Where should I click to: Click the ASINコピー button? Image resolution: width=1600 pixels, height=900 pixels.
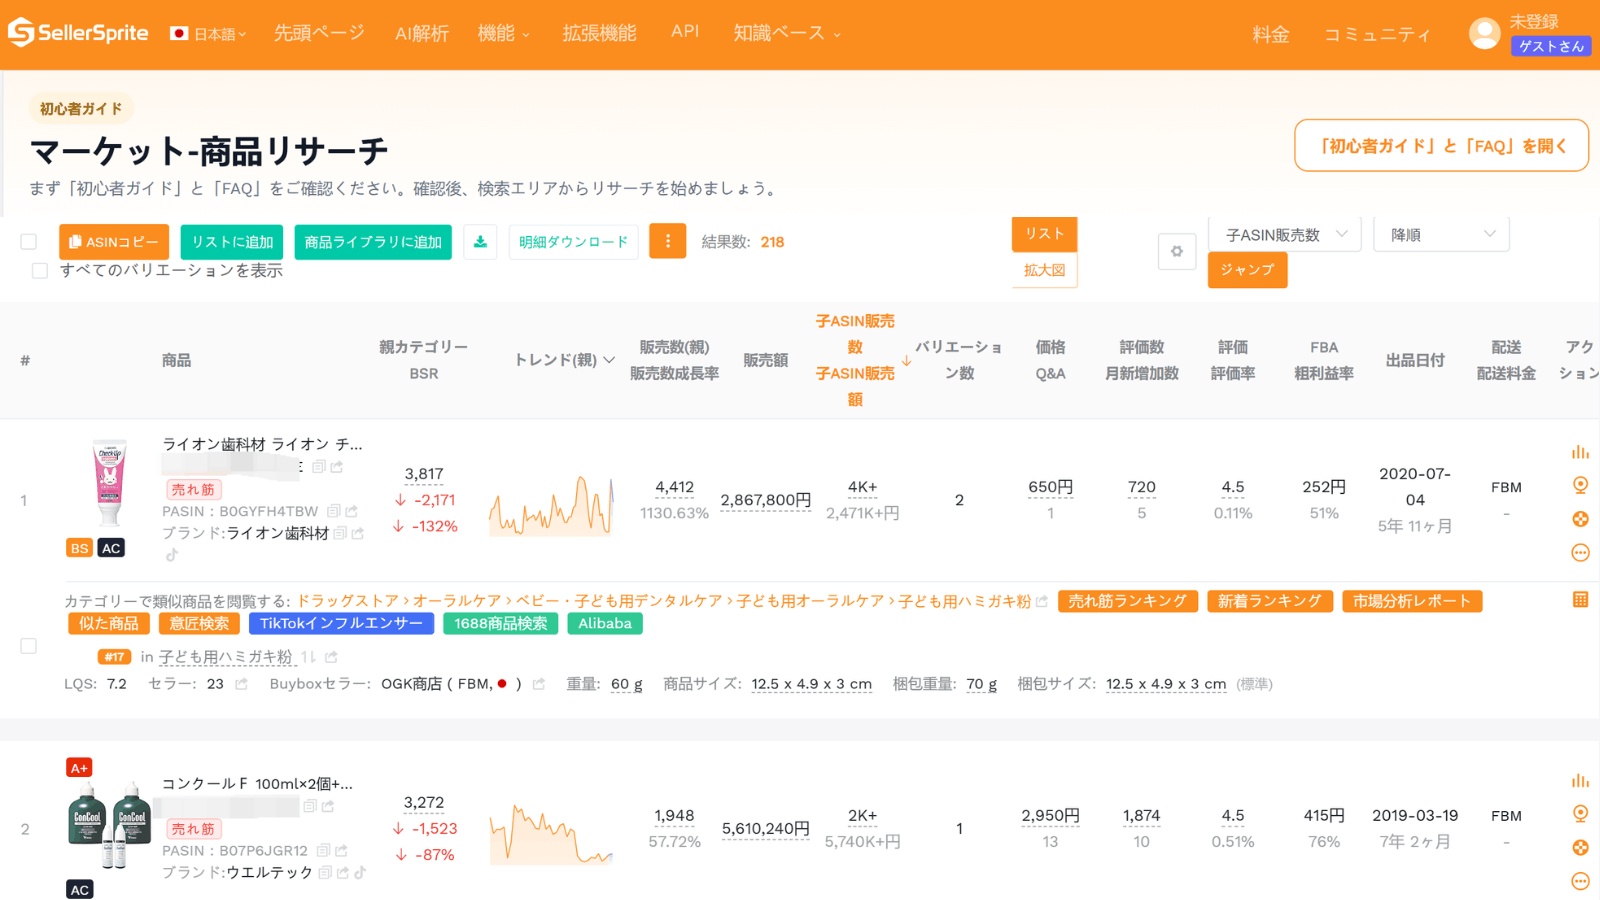click(114, 242)
